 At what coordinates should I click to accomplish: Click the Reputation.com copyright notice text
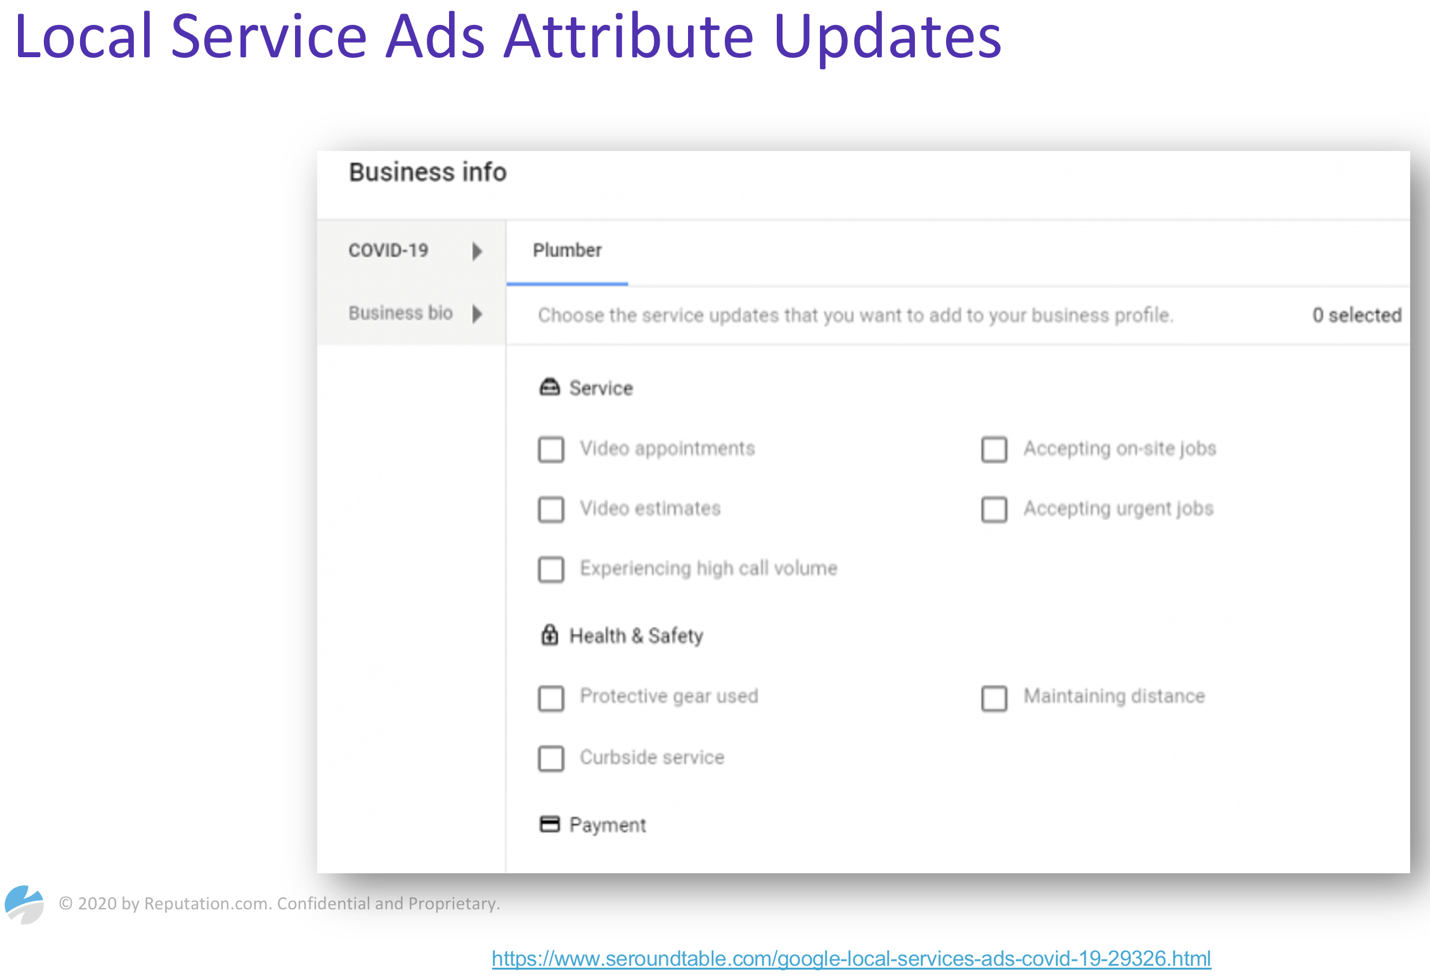[x=279, y=903]
